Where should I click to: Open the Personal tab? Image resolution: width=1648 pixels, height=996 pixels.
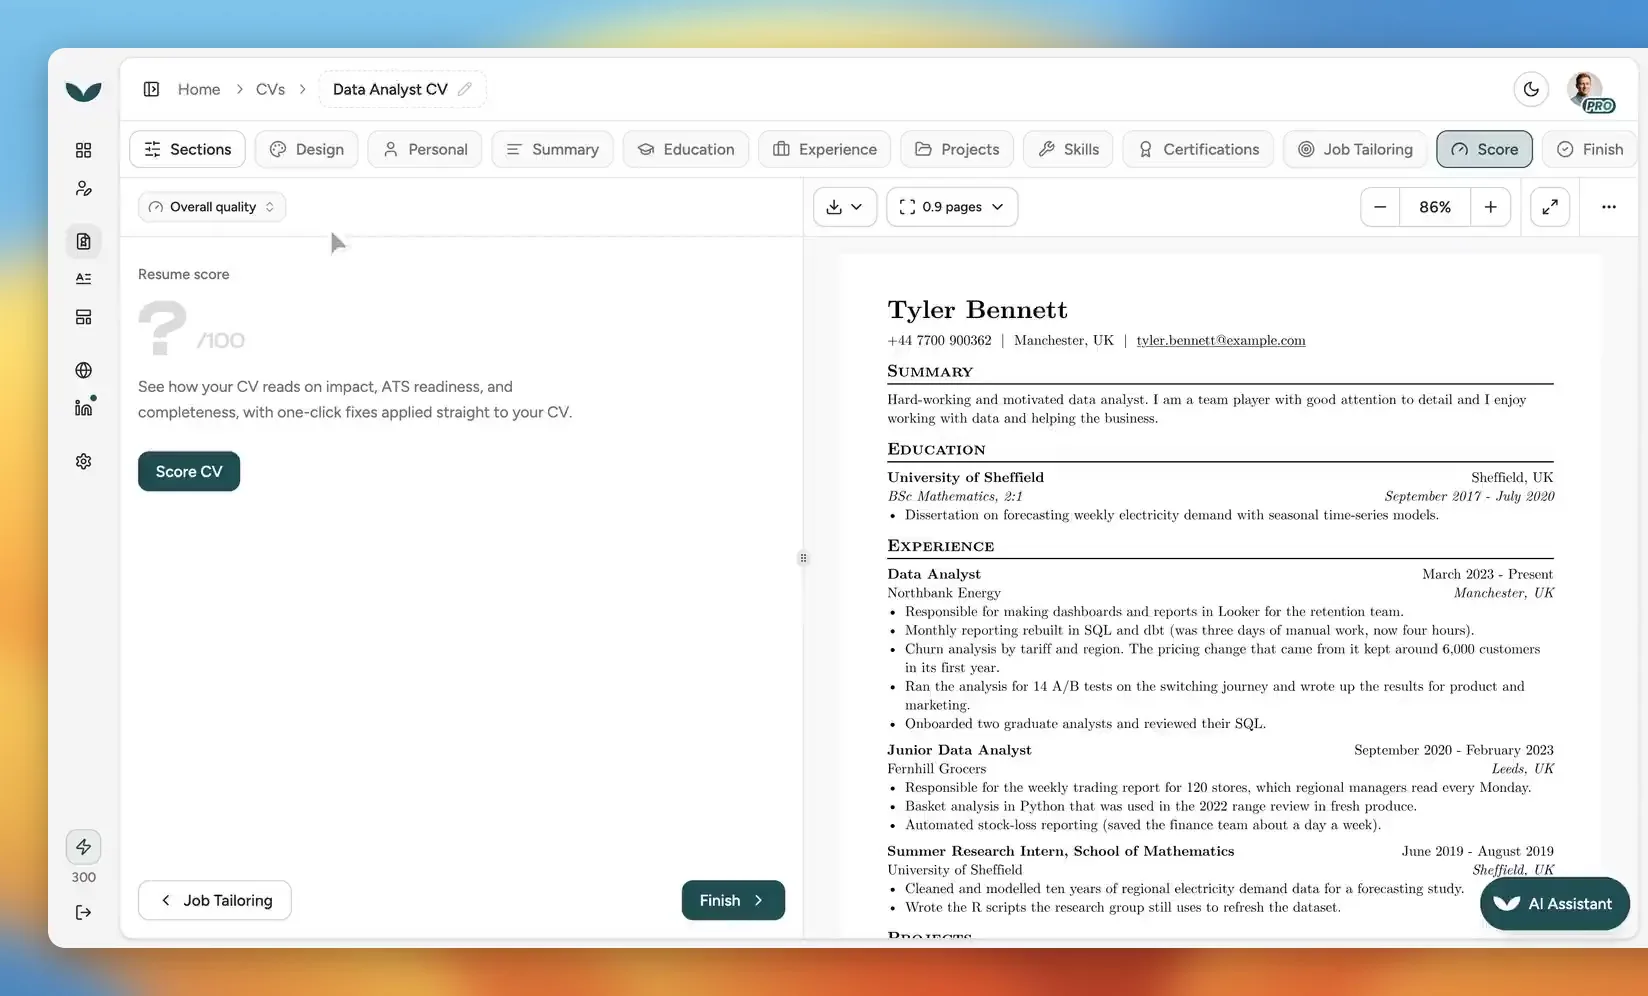coord(425,149)
